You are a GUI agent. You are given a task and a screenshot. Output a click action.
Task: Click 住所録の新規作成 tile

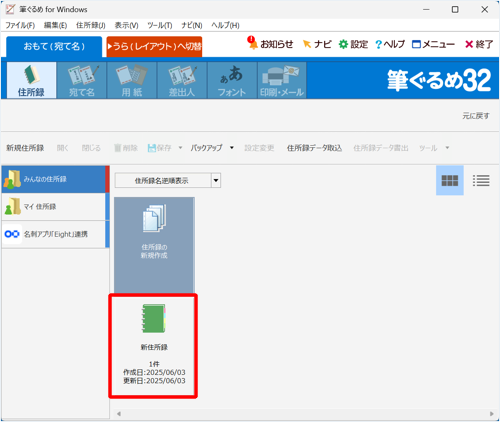click(154, 245)
